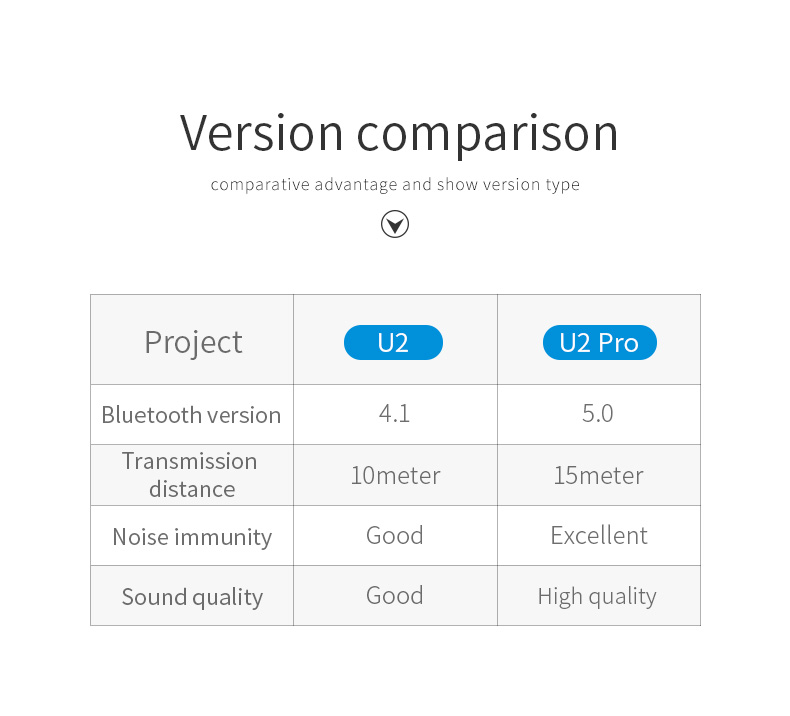The image size is (790, 716).
Task: Click the Version comparison heading
Action: (399, 133)
